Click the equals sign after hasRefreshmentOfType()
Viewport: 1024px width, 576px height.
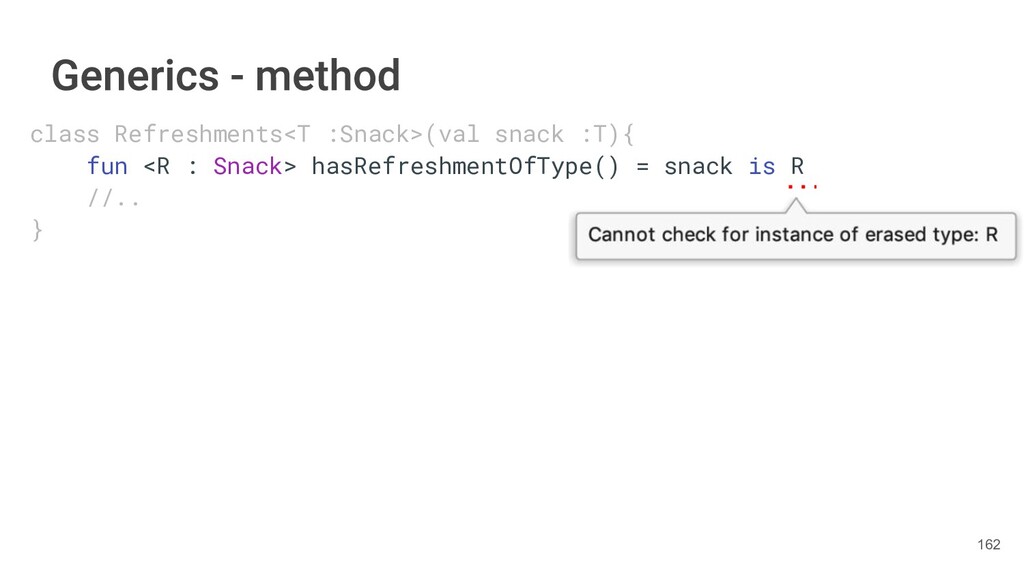coord(642,166)
